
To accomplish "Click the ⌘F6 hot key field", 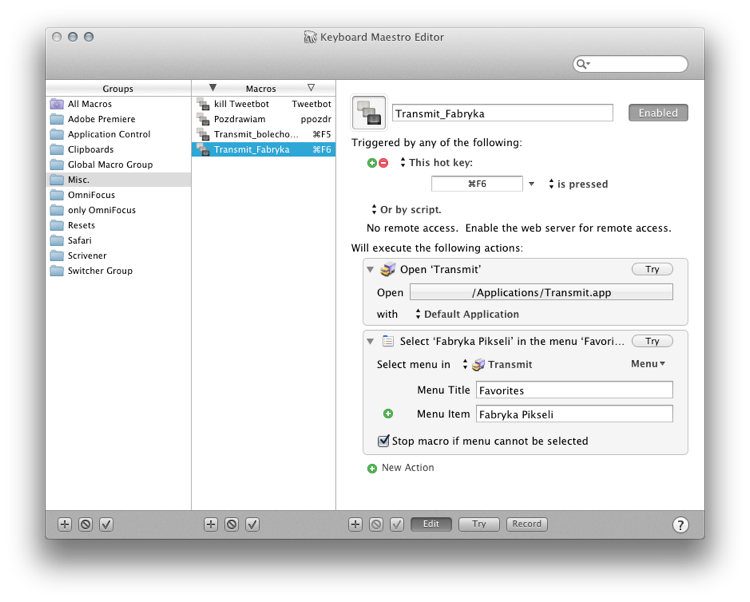I will (477, 184).
